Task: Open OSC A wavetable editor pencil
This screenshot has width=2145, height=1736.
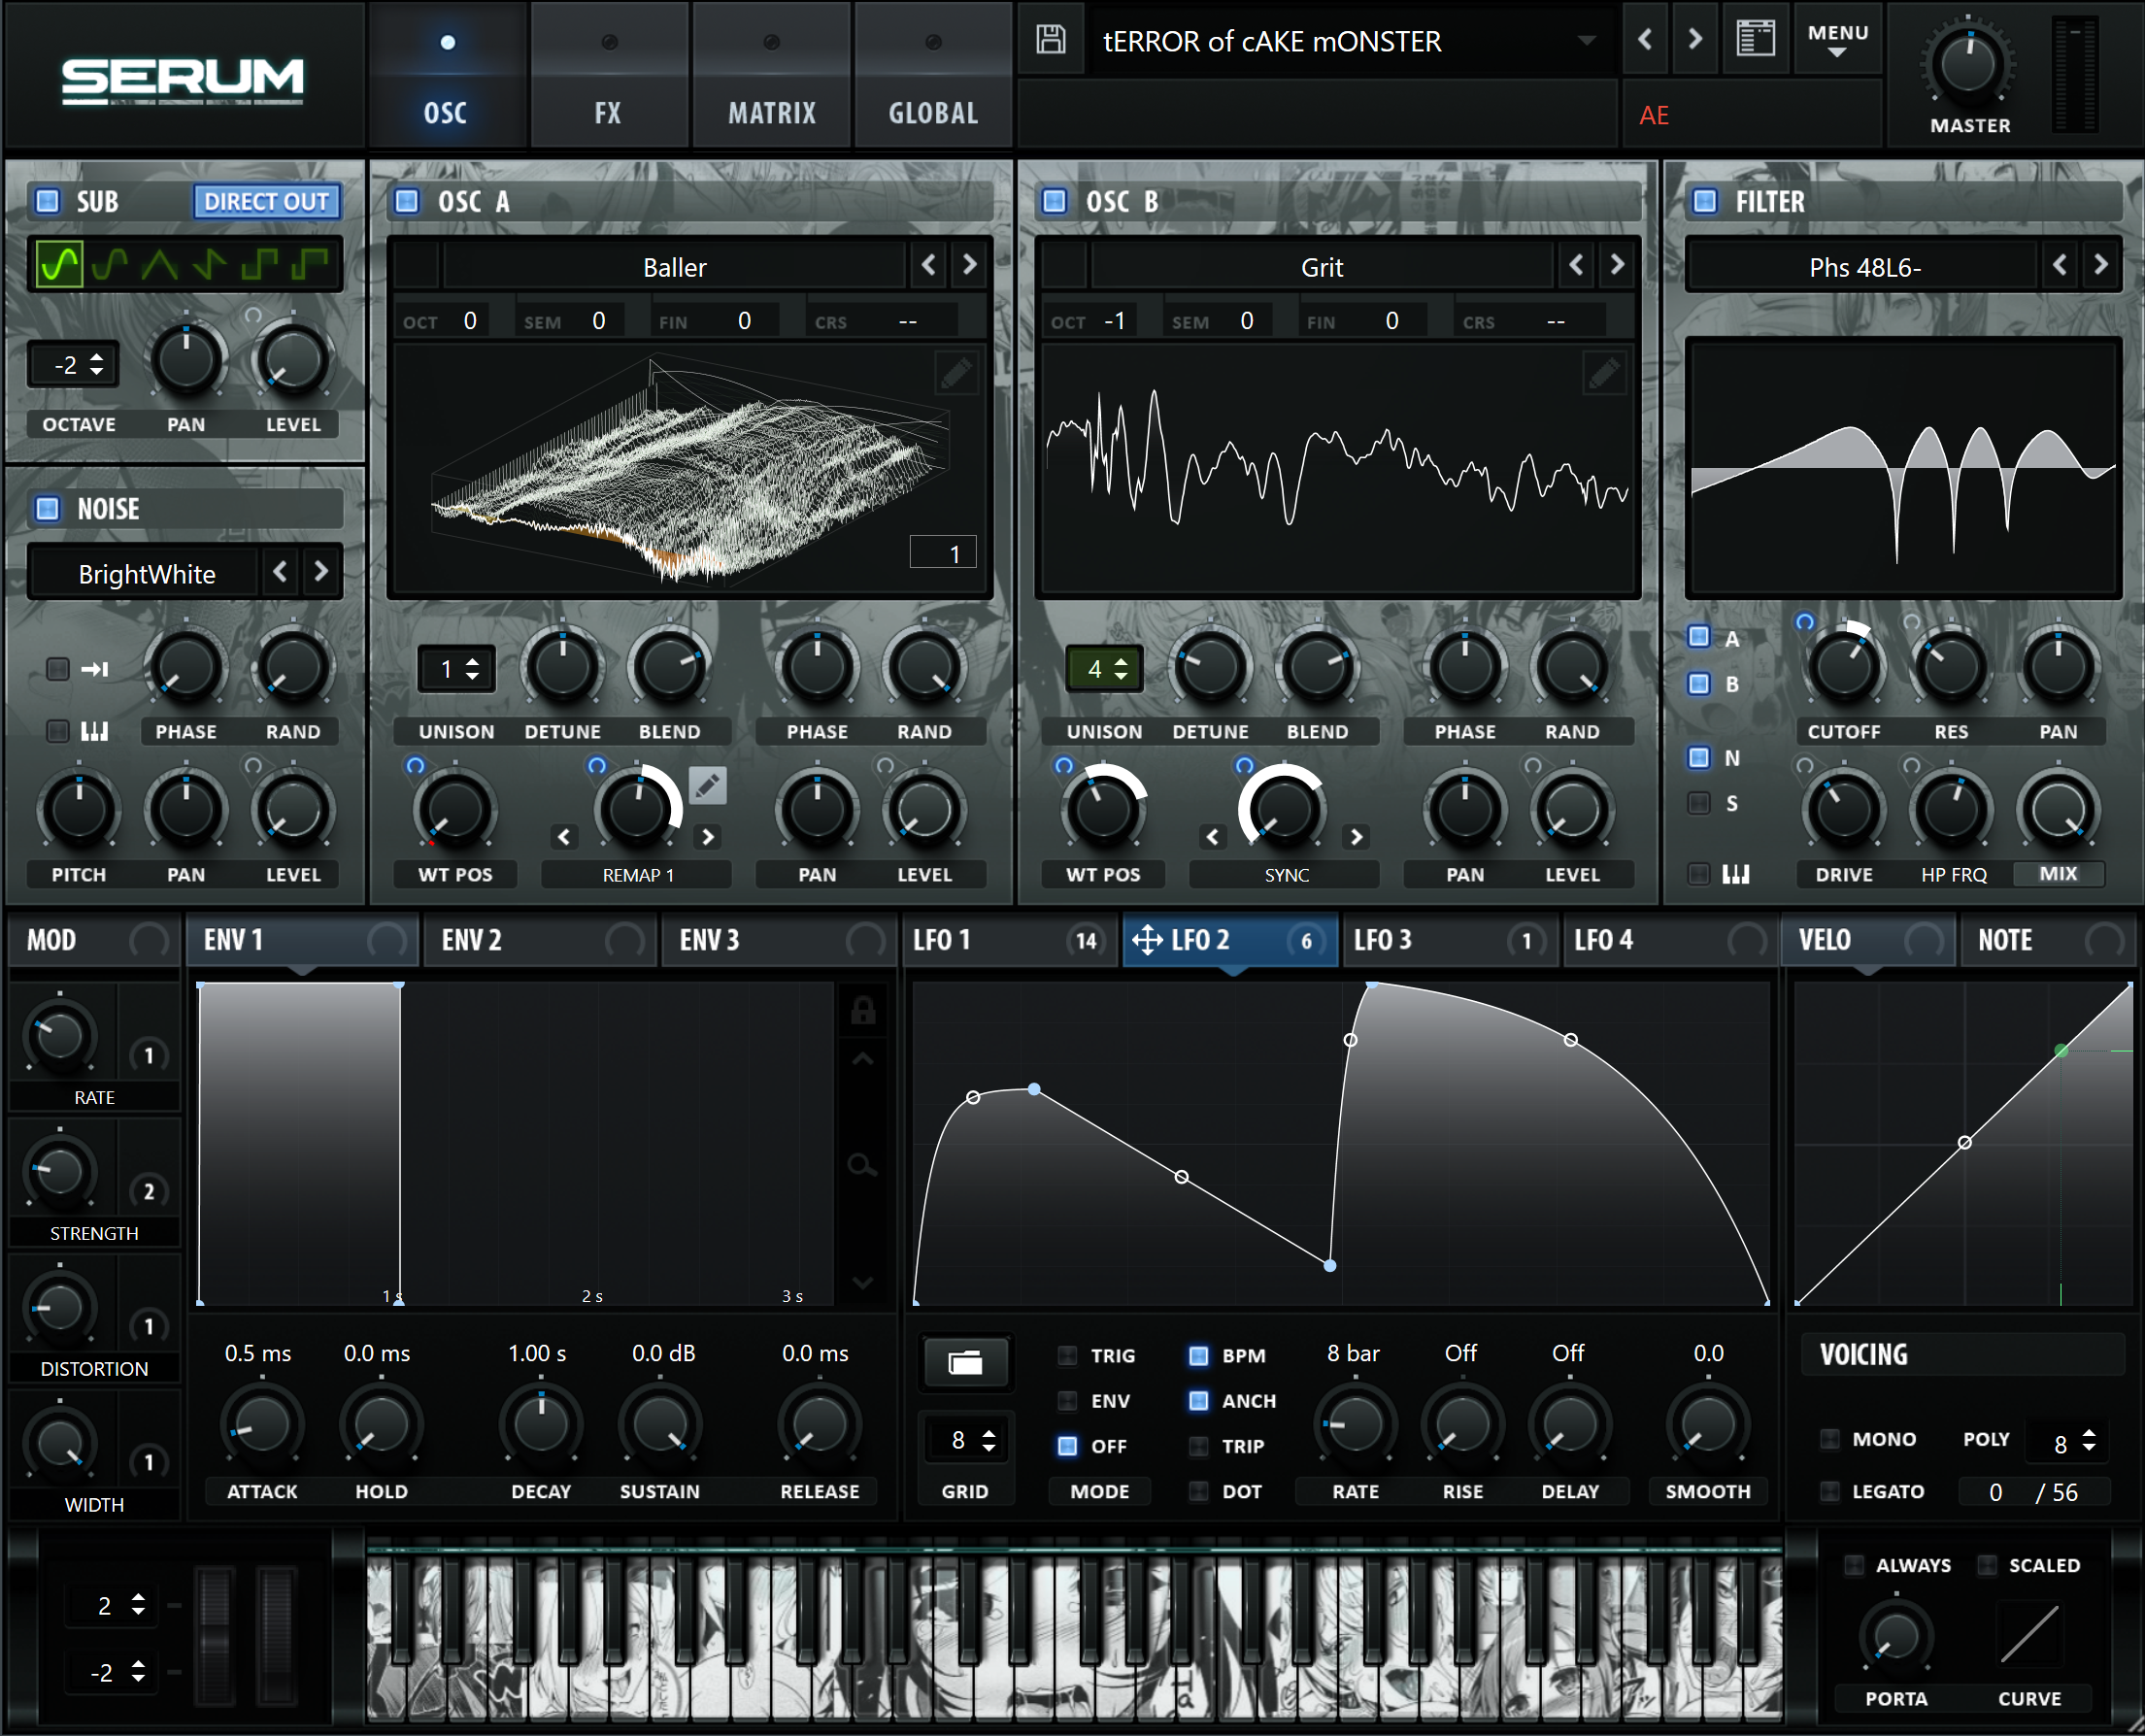Action: [x=956, y=374]
